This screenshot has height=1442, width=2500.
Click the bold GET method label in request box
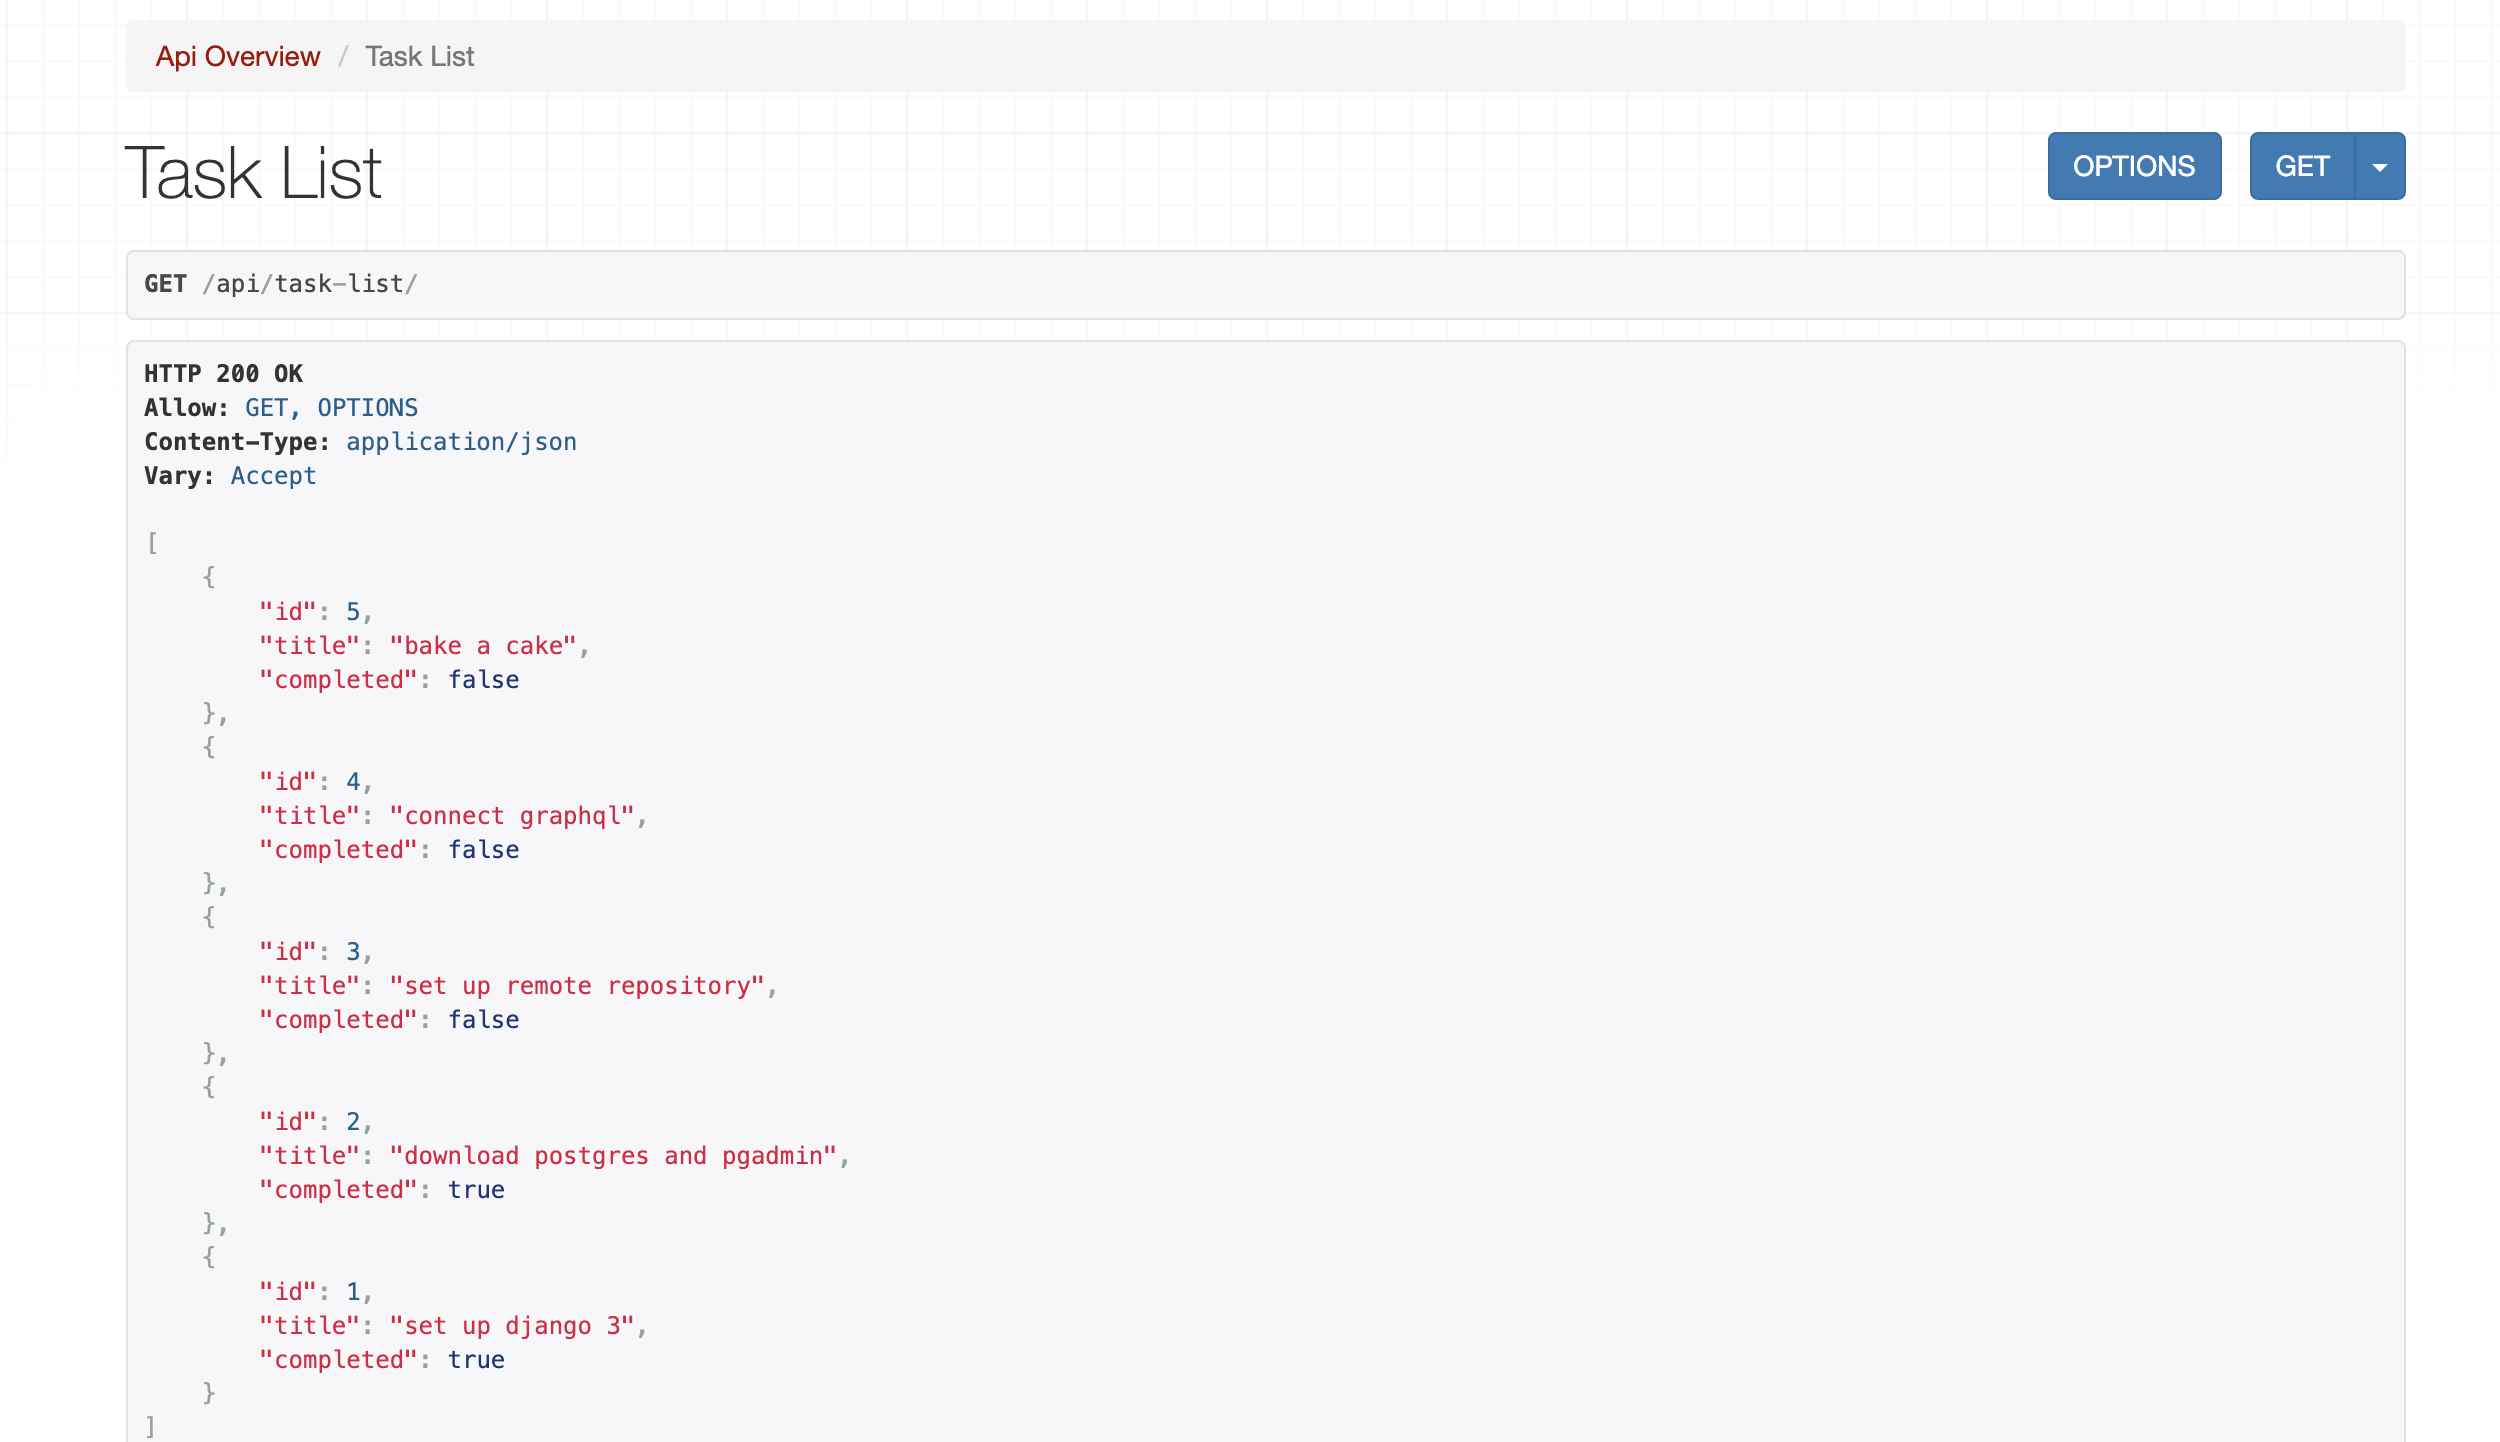(x=165, y=285)
